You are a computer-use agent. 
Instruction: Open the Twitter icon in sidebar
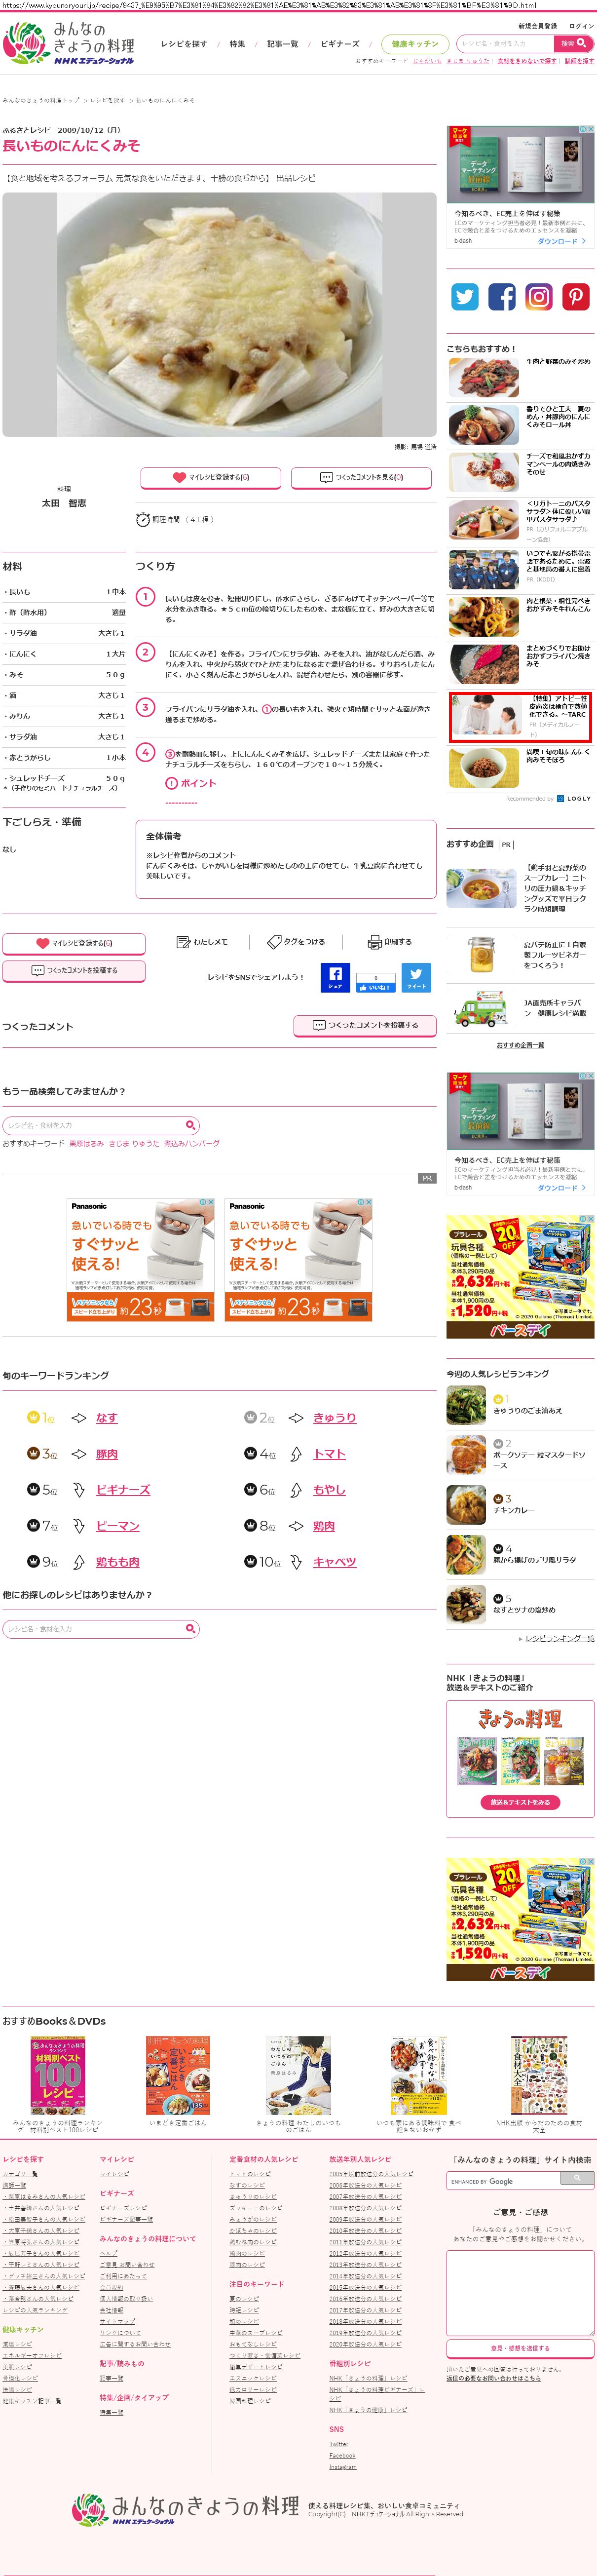[465, 296]
